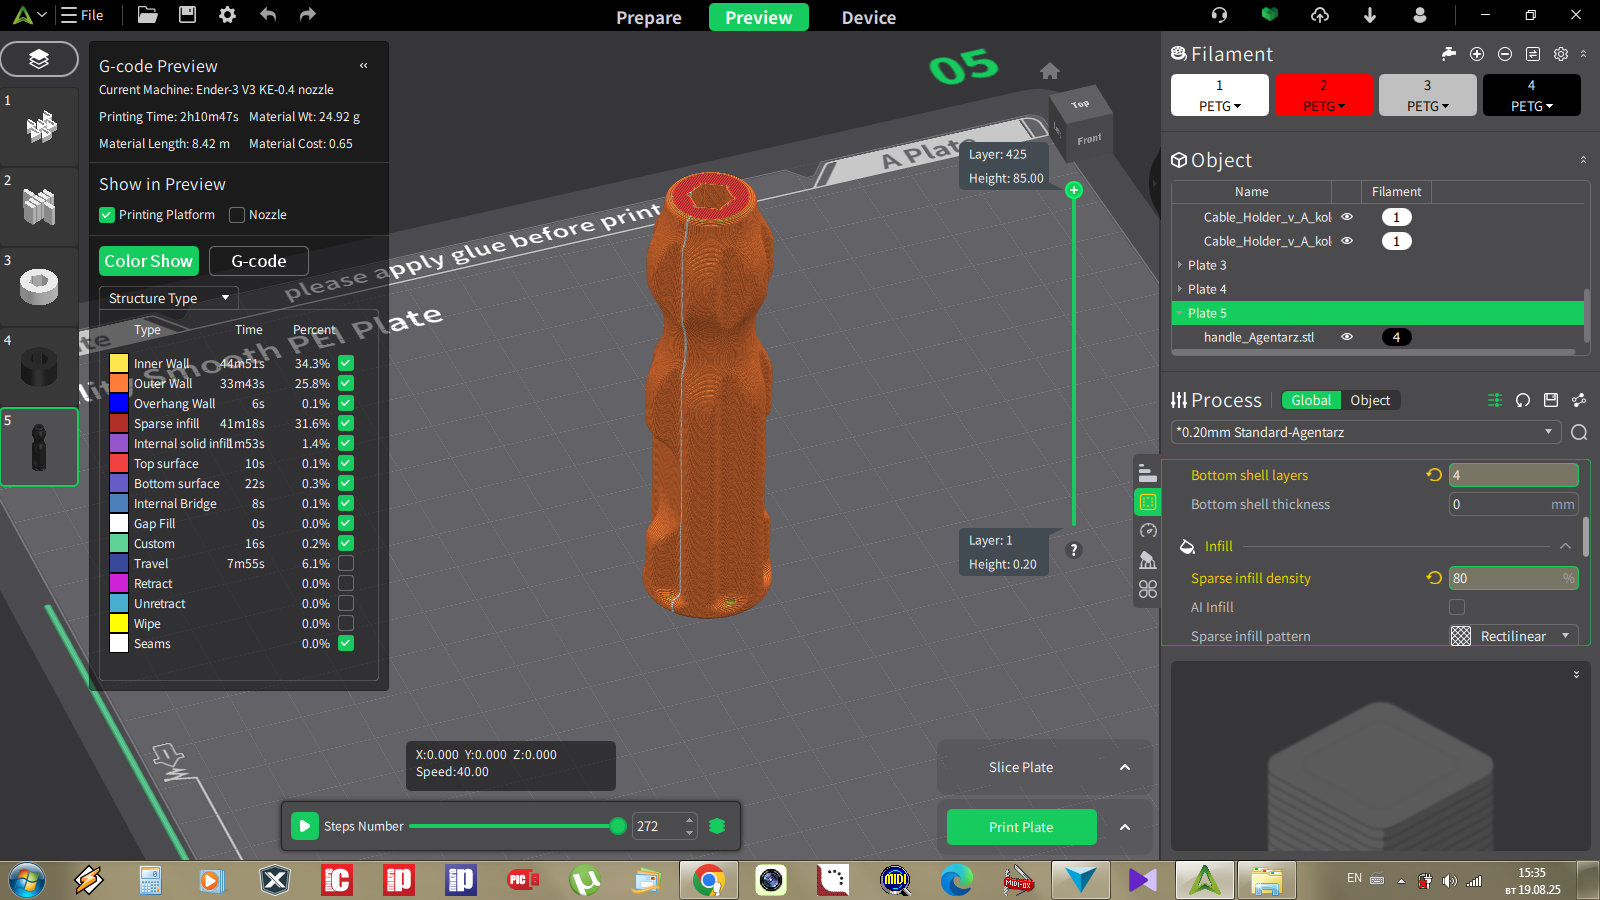The height and width of the screenshot is (900, 1600).
Task: Click the Color Show button
Action: pyautogui.click(x=149, y=261)
